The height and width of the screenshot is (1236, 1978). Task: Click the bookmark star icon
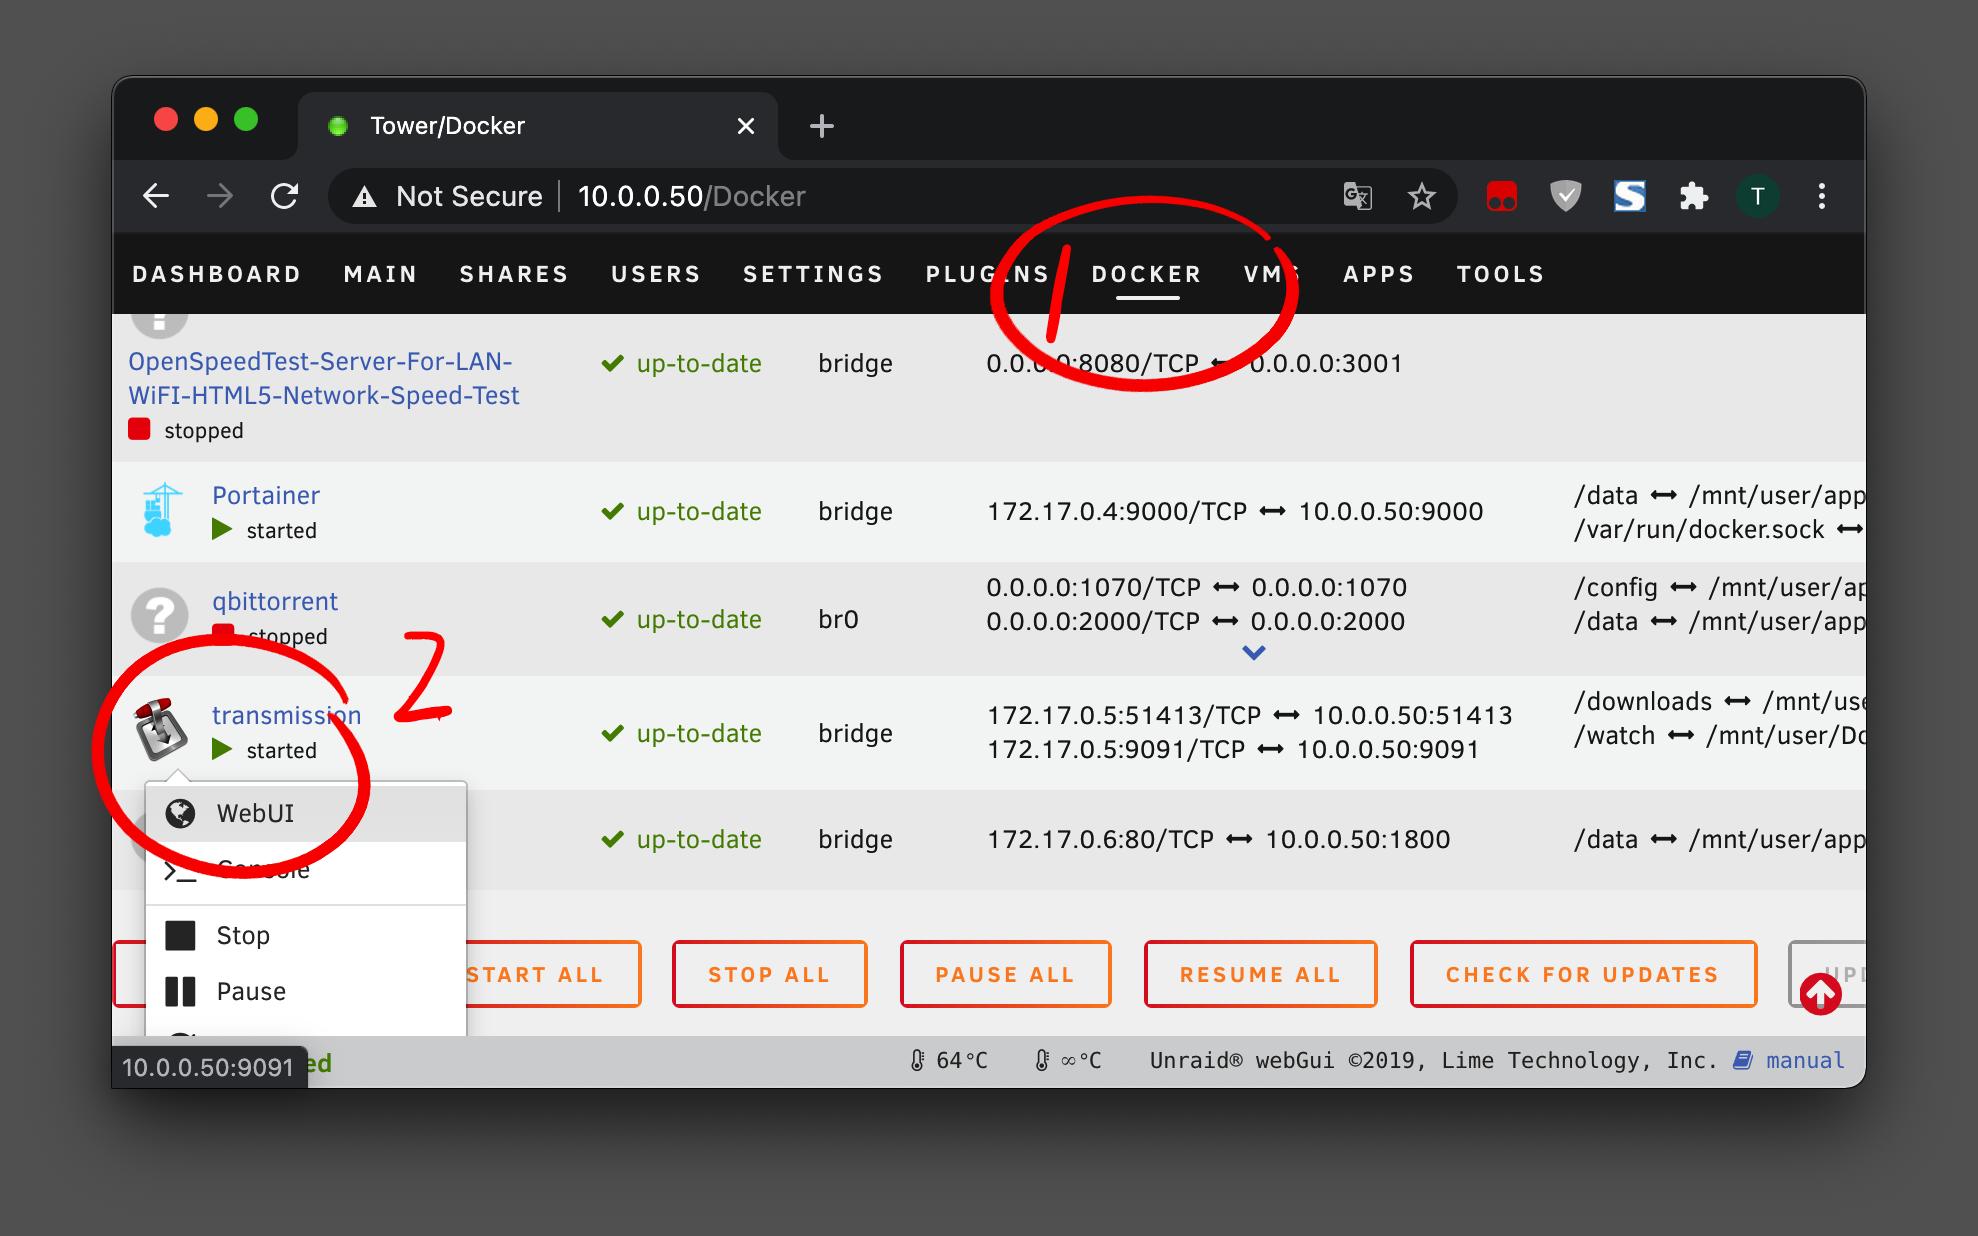pos(1421,196)
